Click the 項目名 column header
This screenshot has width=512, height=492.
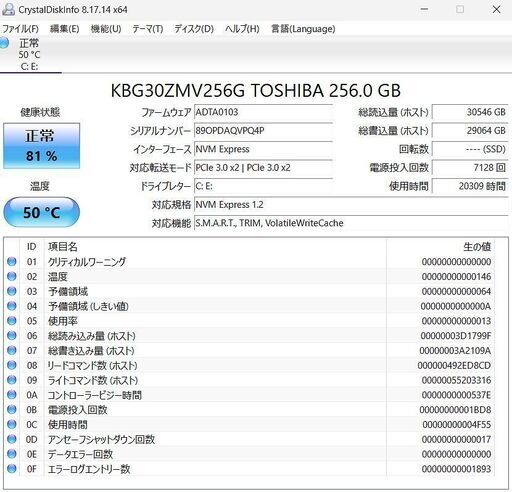(x=63, y=247)
